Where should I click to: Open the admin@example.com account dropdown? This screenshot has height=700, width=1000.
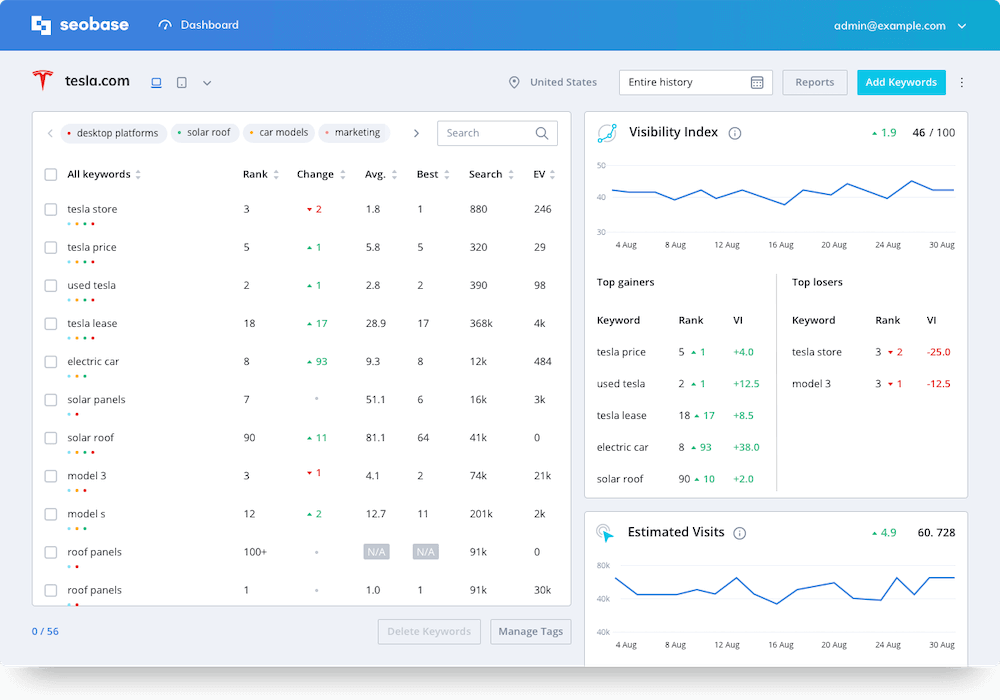pyautogui.click(x=900, y=26)
